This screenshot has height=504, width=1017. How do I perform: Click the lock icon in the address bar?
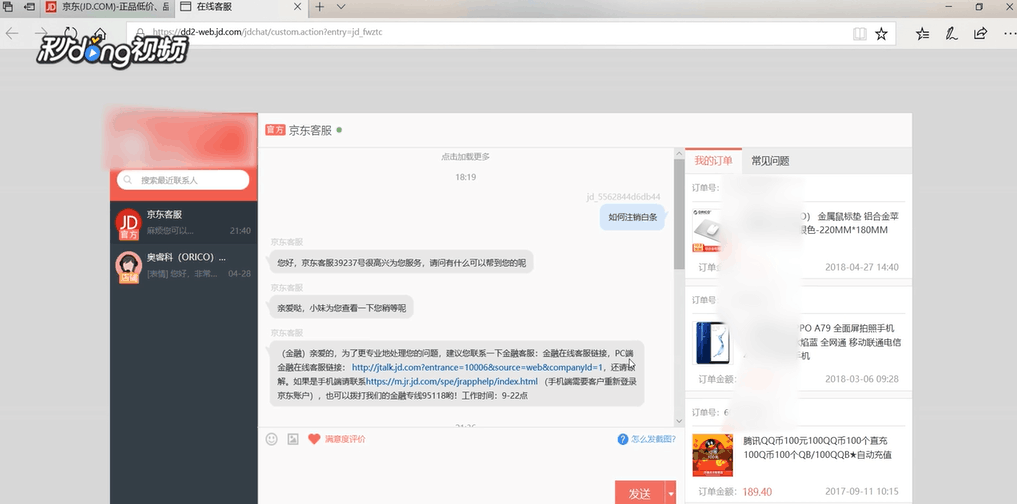139,32
